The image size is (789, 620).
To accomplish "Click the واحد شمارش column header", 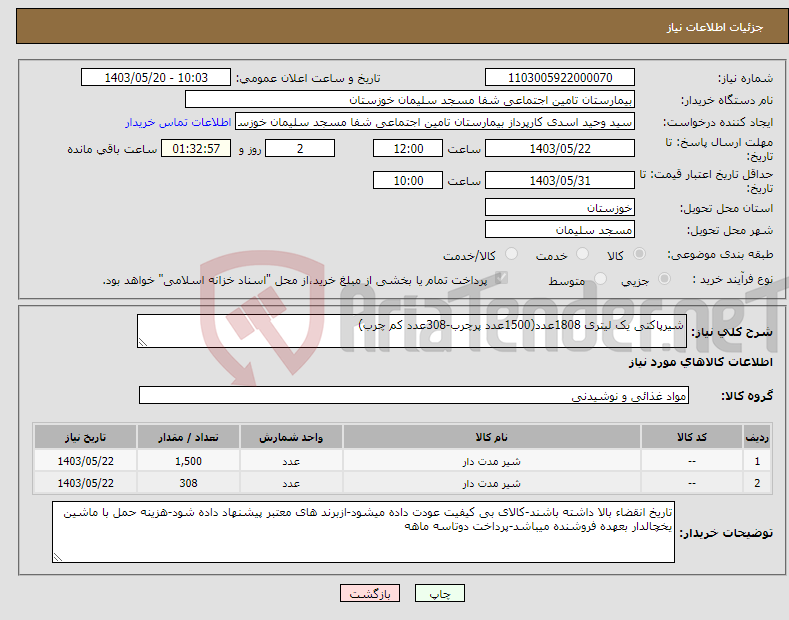I will pyautogui.click(x=291, y=437).
